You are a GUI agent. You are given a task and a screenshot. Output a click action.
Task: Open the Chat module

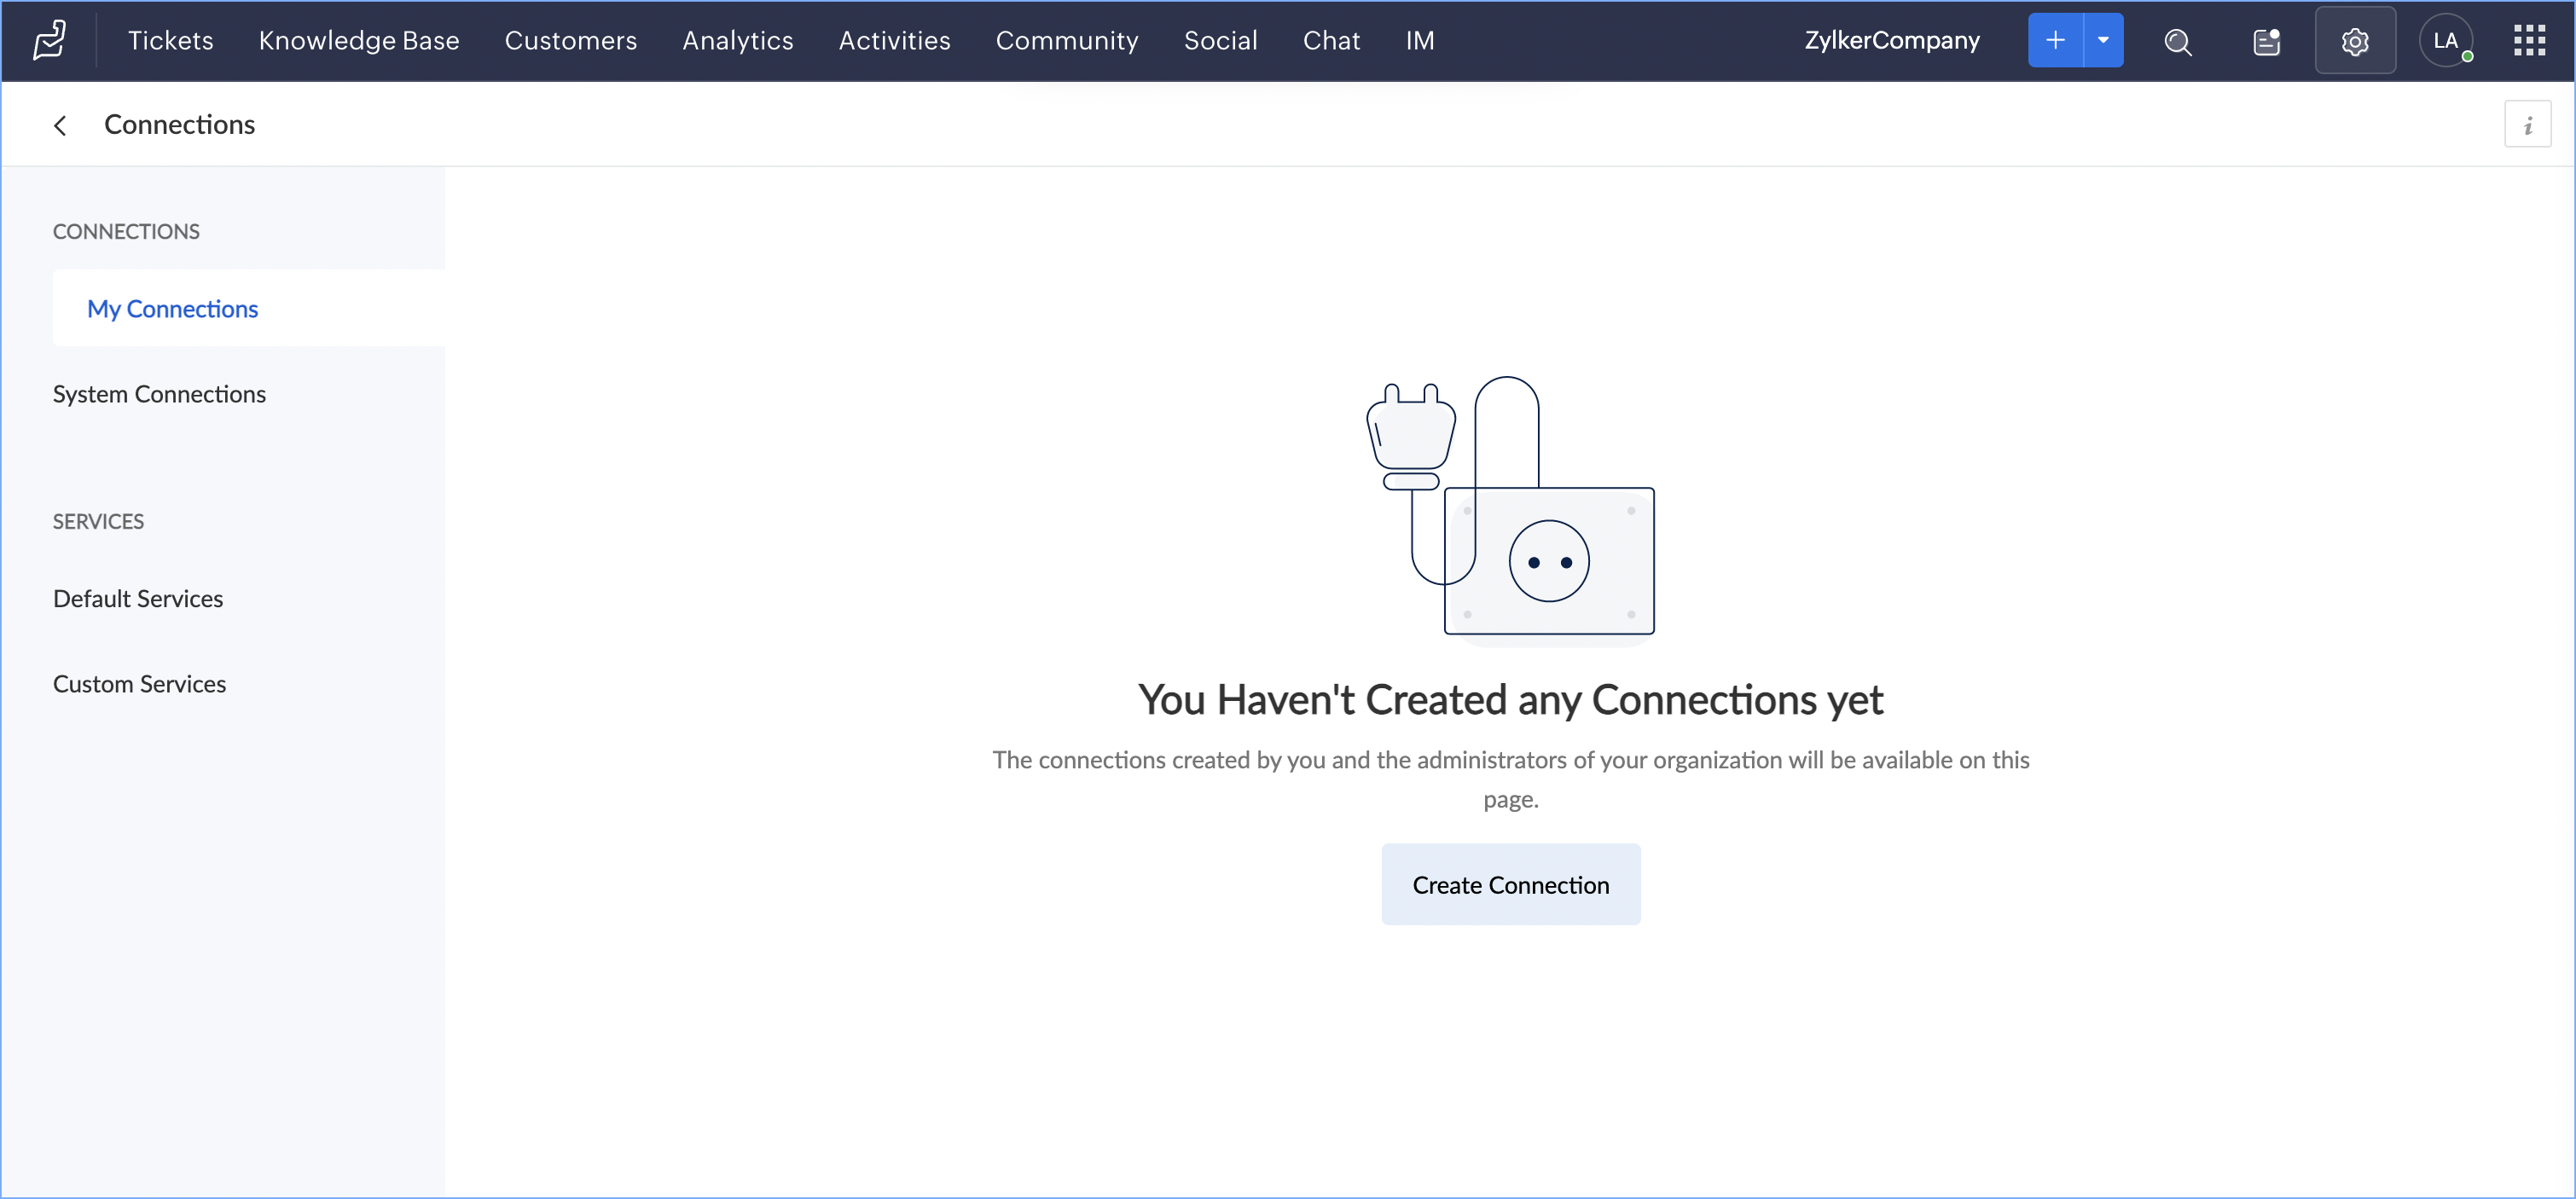(x=1332, y=40)
